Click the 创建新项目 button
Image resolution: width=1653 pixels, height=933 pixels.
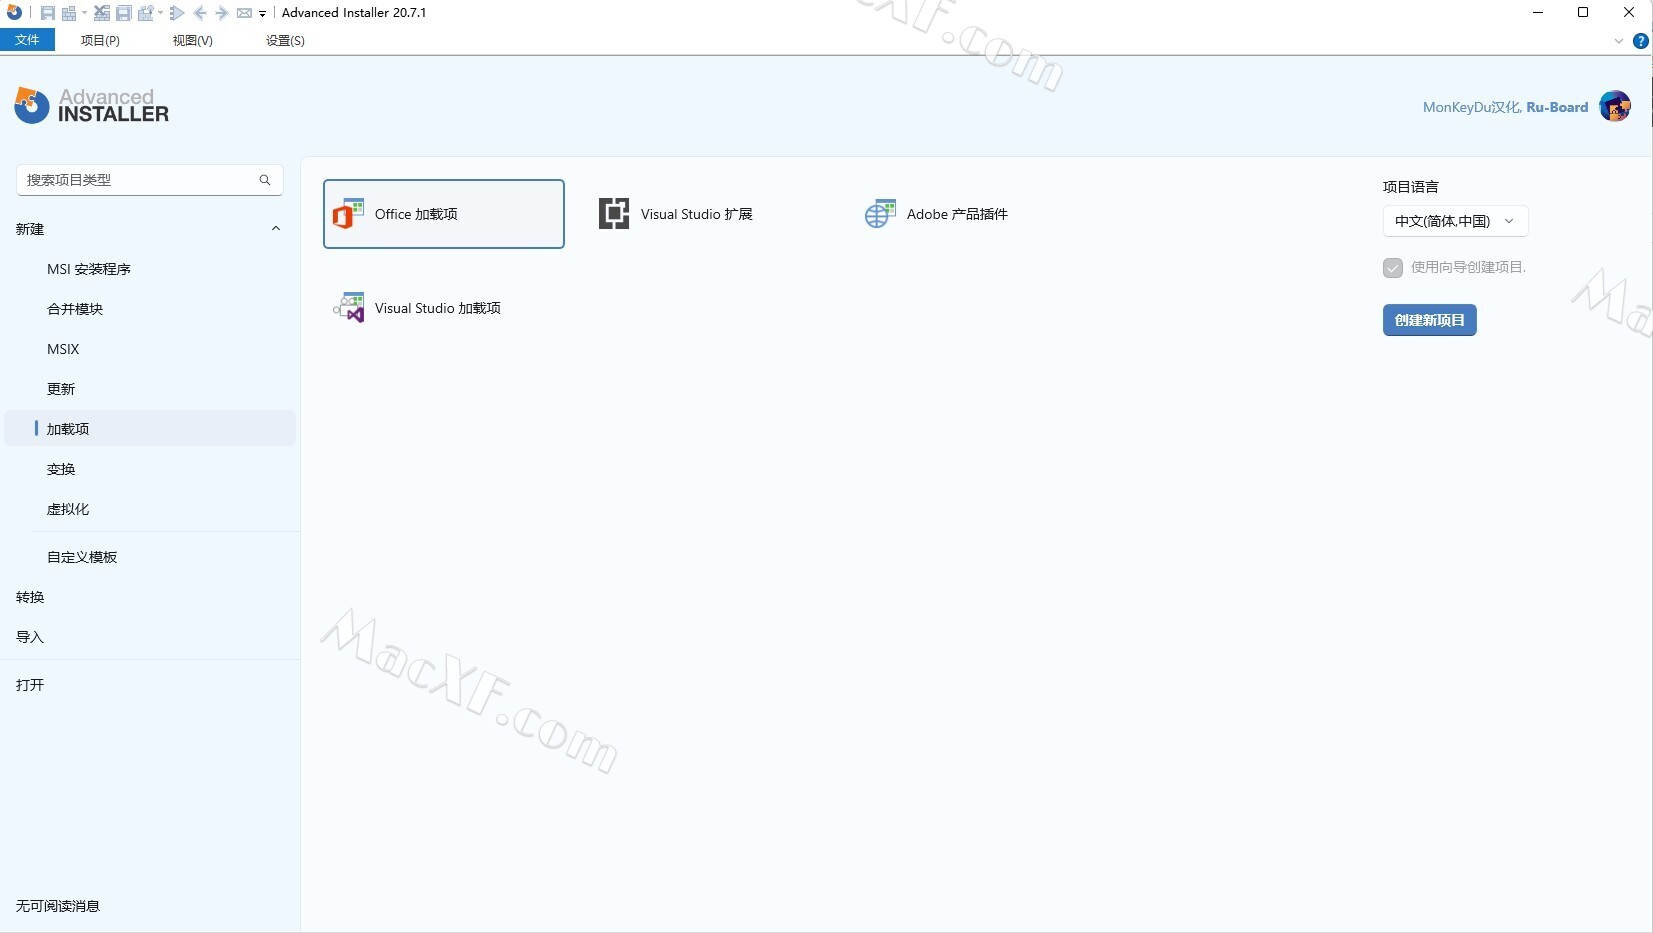point(1429,320)
